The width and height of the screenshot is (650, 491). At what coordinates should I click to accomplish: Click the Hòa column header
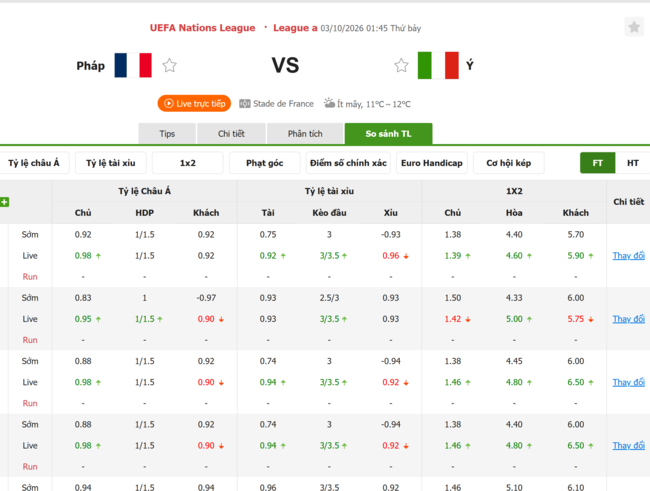(x=514, y=213)
